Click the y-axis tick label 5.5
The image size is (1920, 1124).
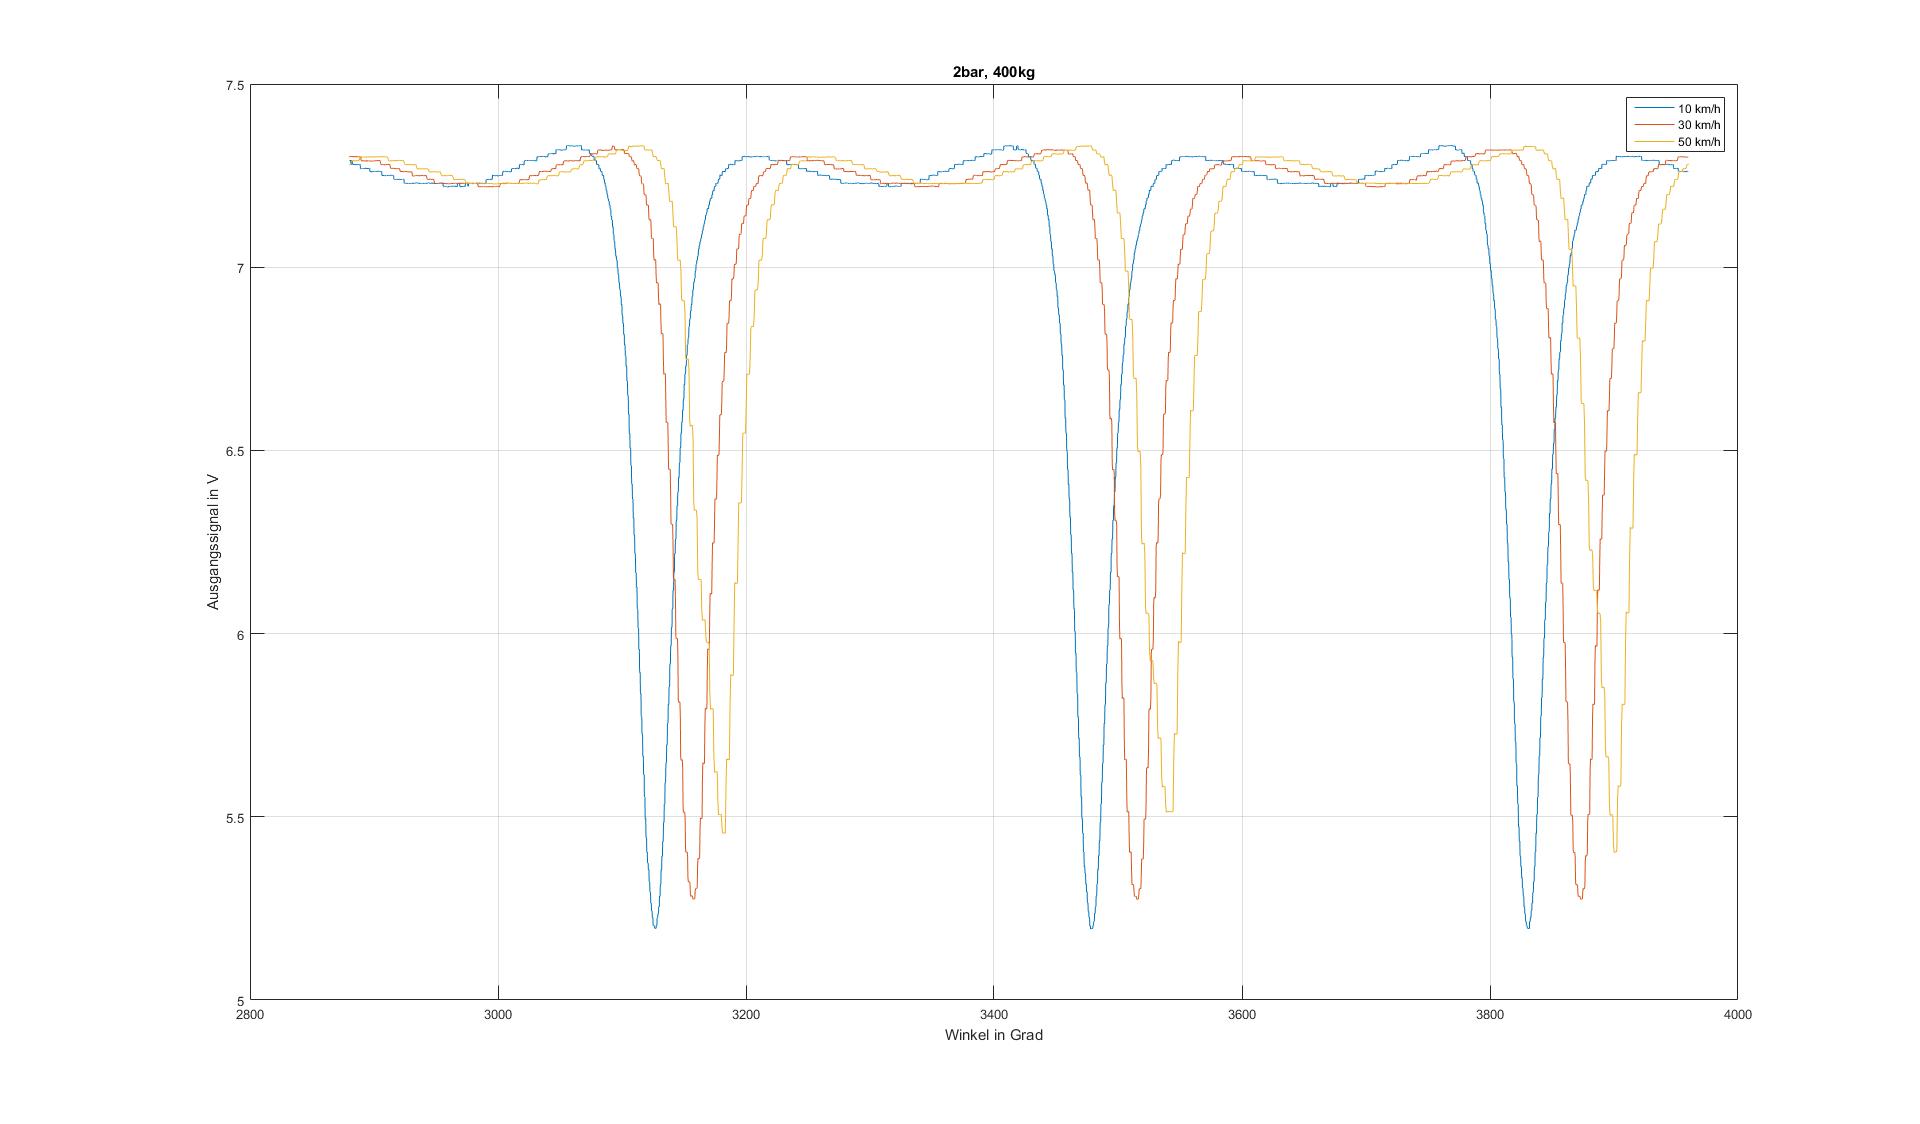point(234,817)
